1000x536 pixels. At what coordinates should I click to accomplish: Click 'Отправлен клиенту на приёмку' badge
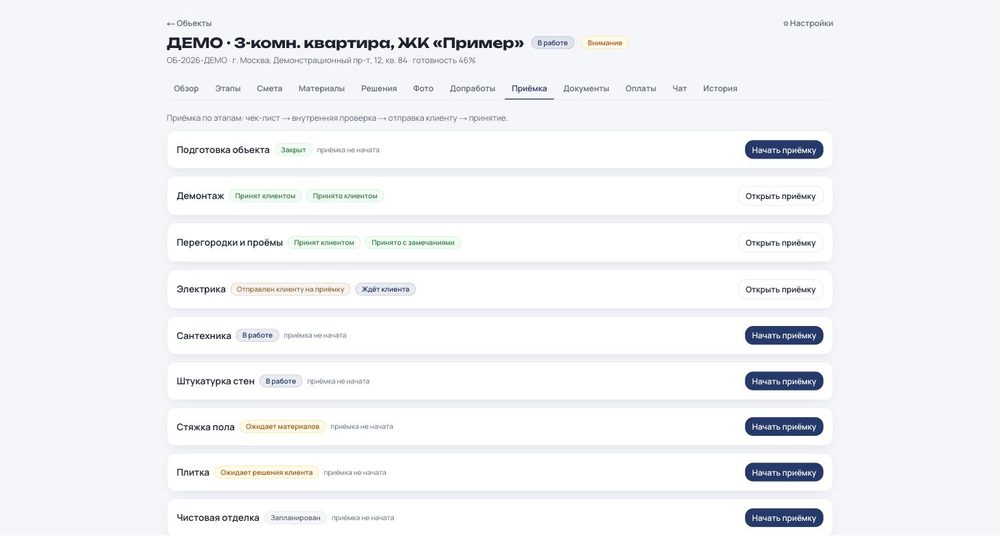tap(290, 289)
